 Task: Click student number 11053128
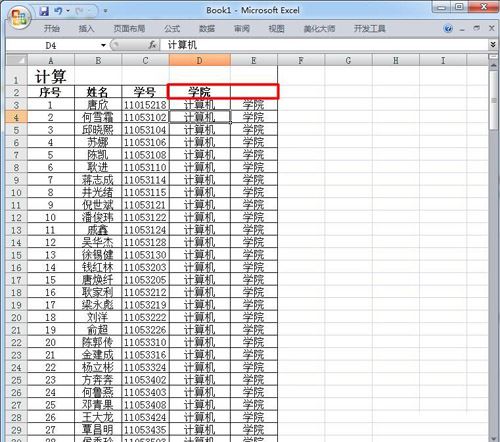(x=145, y=242)
